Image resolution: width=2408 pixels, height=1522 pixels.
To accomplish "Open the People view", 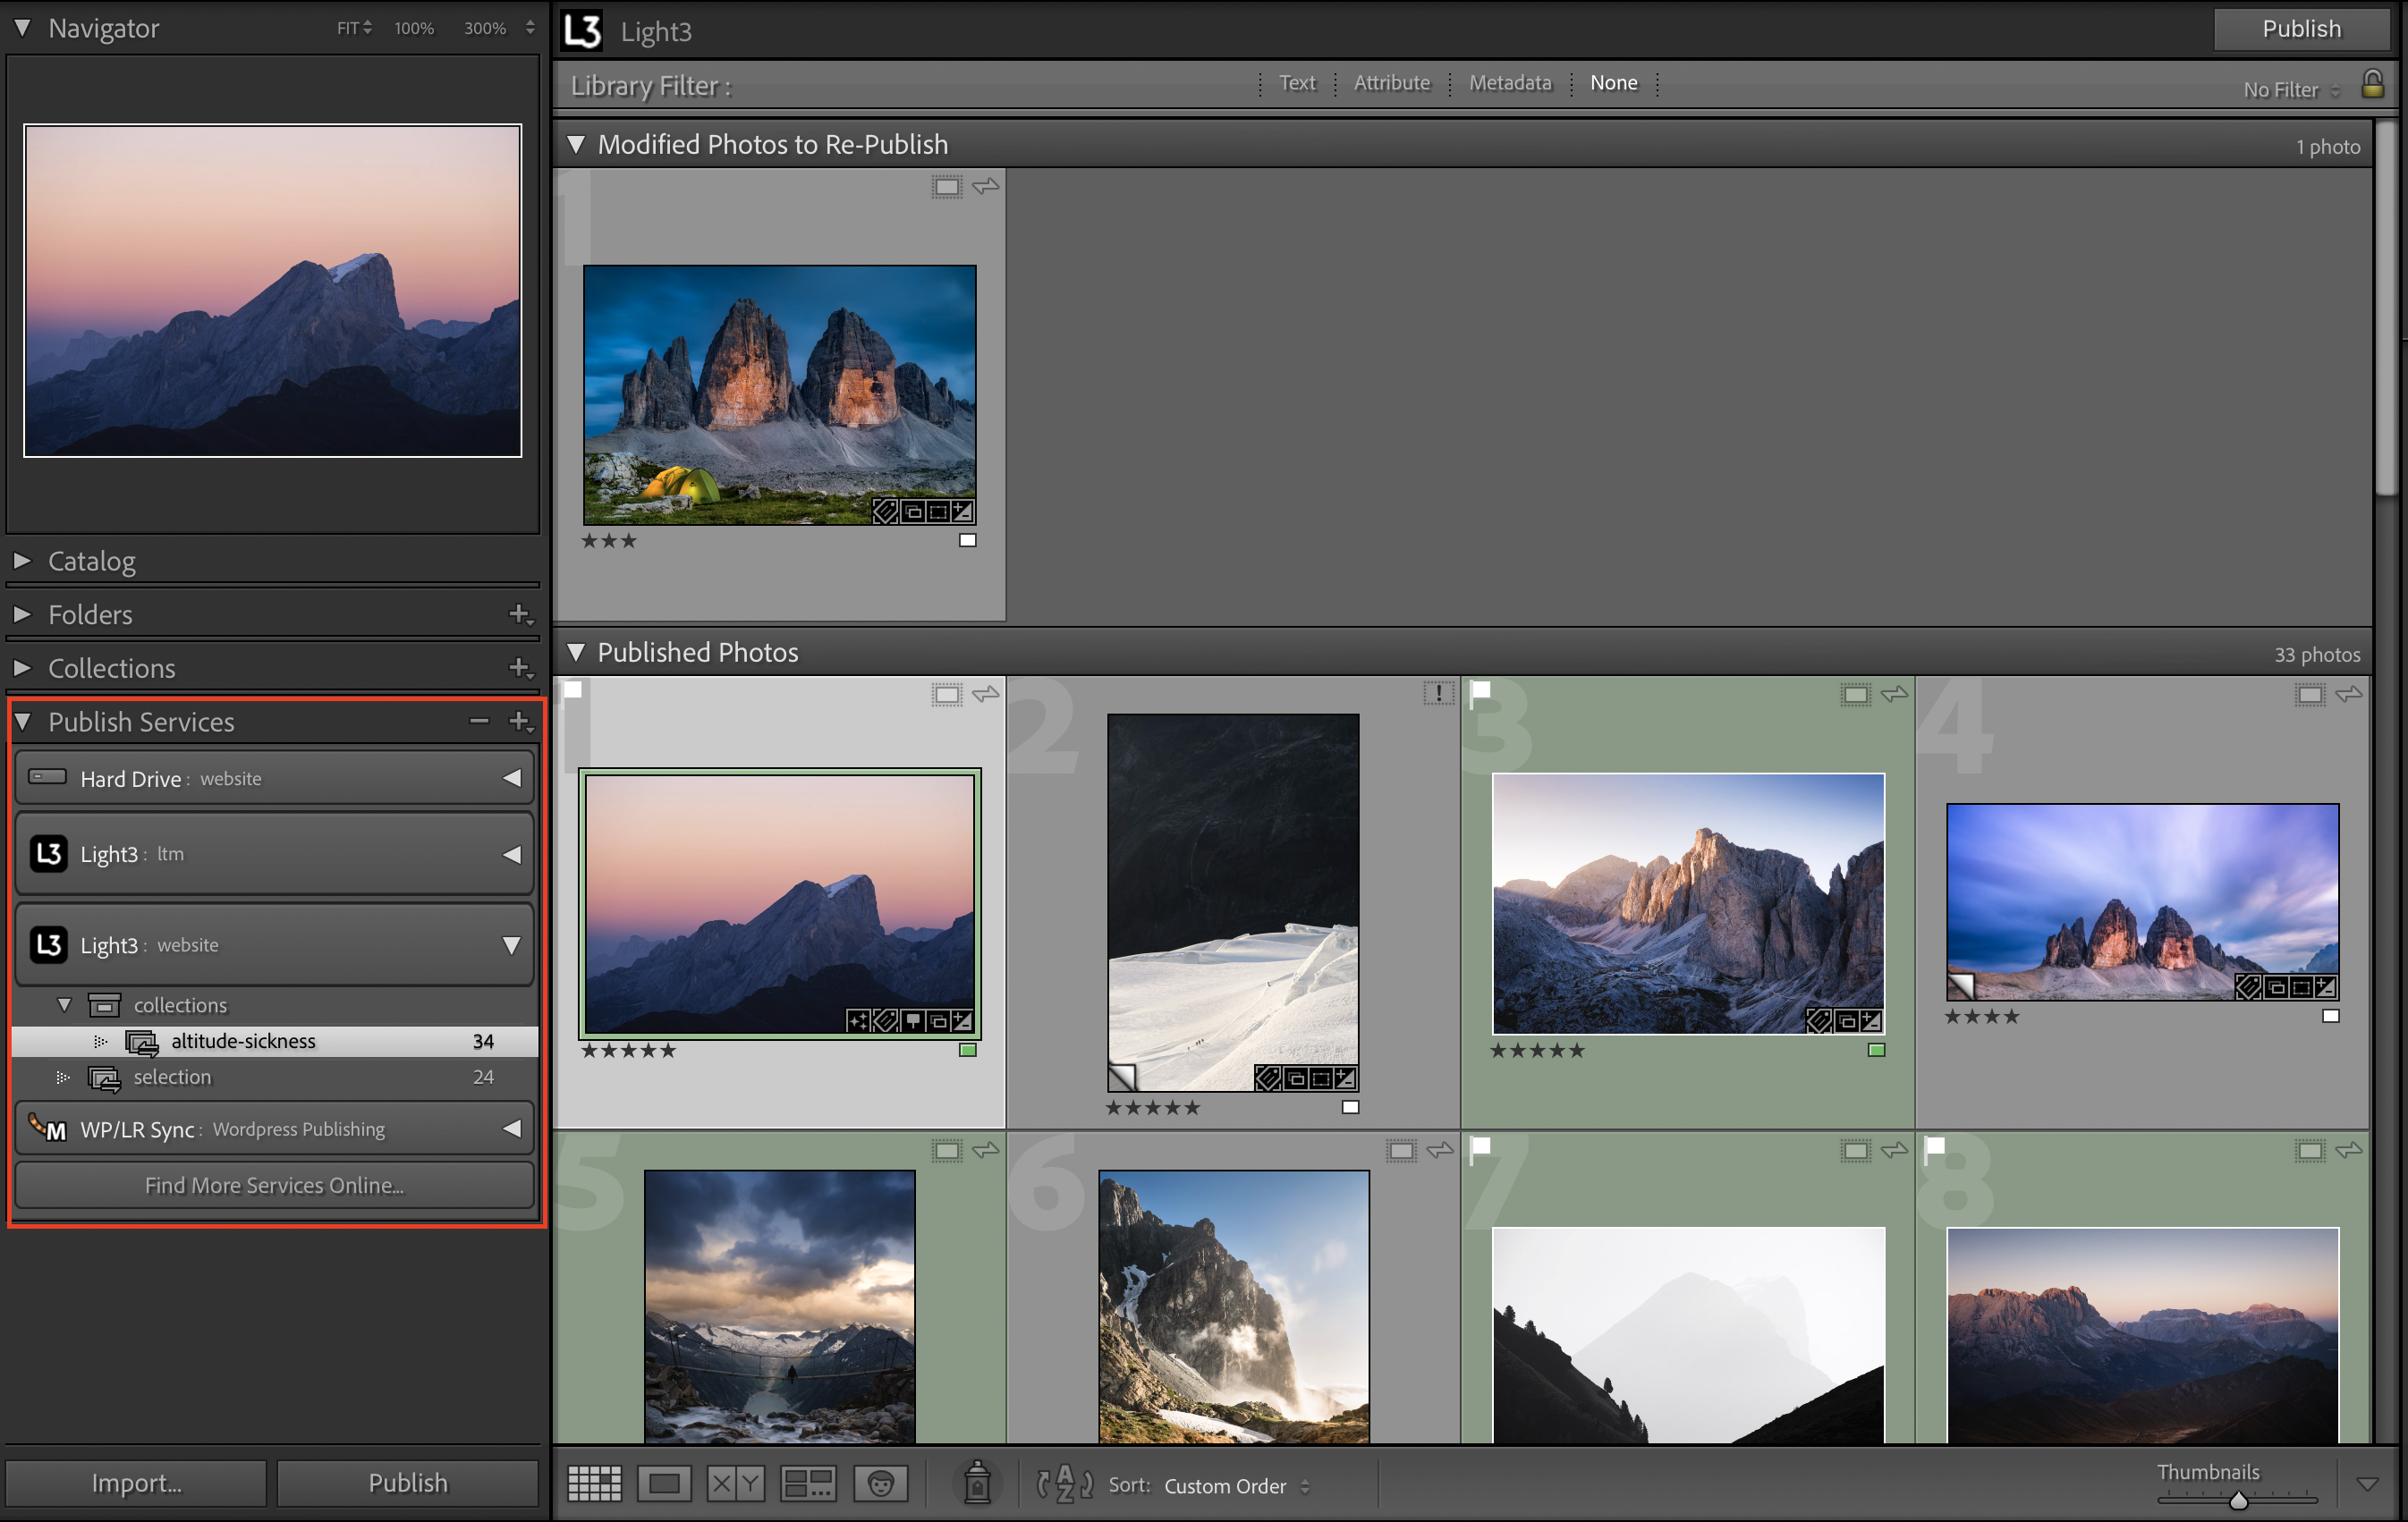I will [x=880, y=1483].
